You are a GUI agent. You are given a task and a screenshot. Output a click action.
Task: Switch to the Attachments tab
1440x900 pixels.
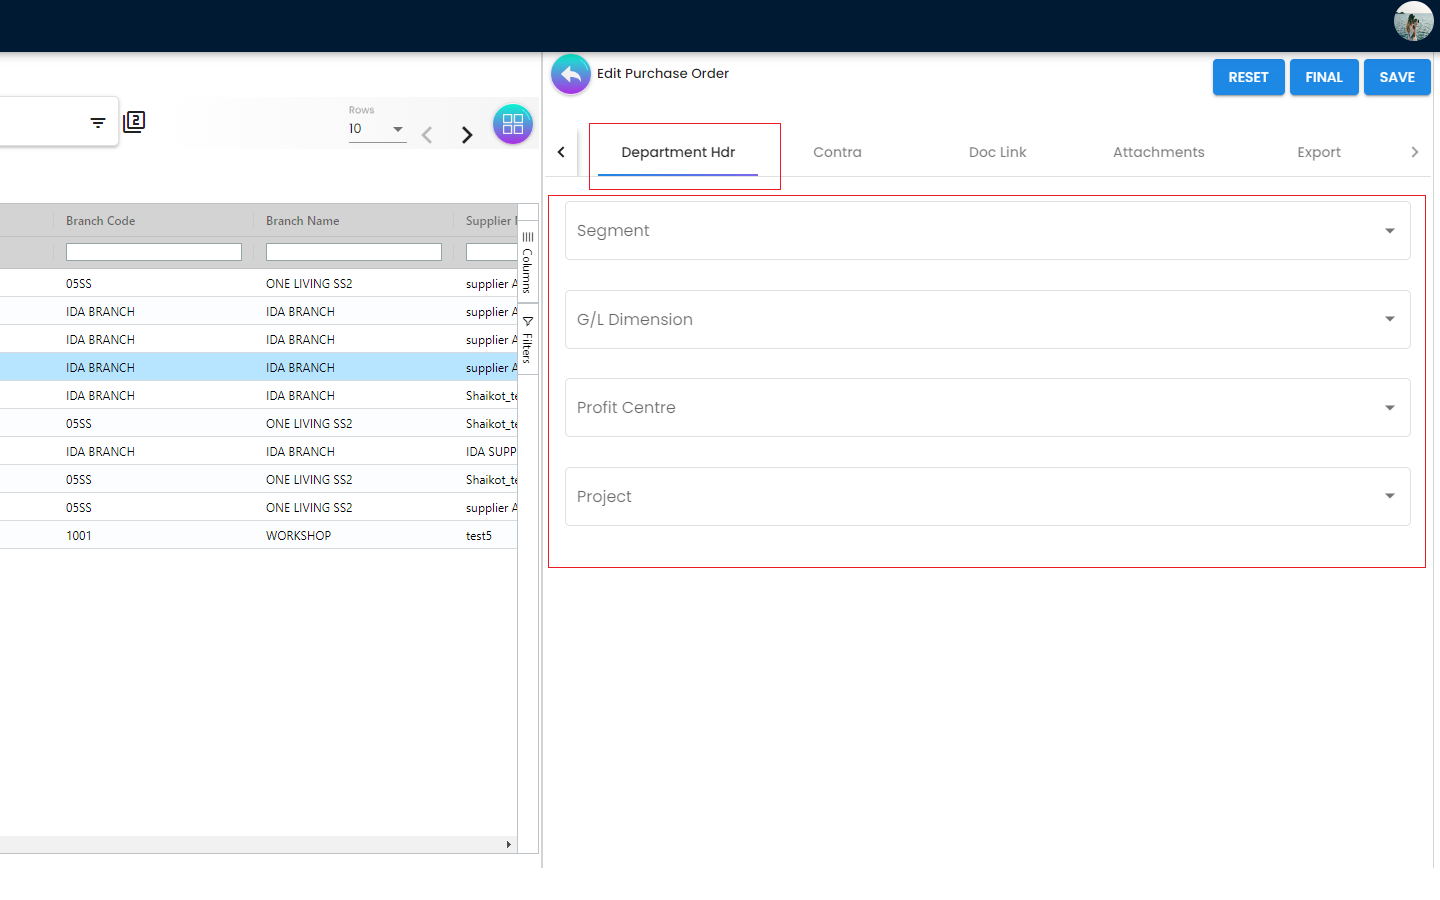[x=1158, y=152]
